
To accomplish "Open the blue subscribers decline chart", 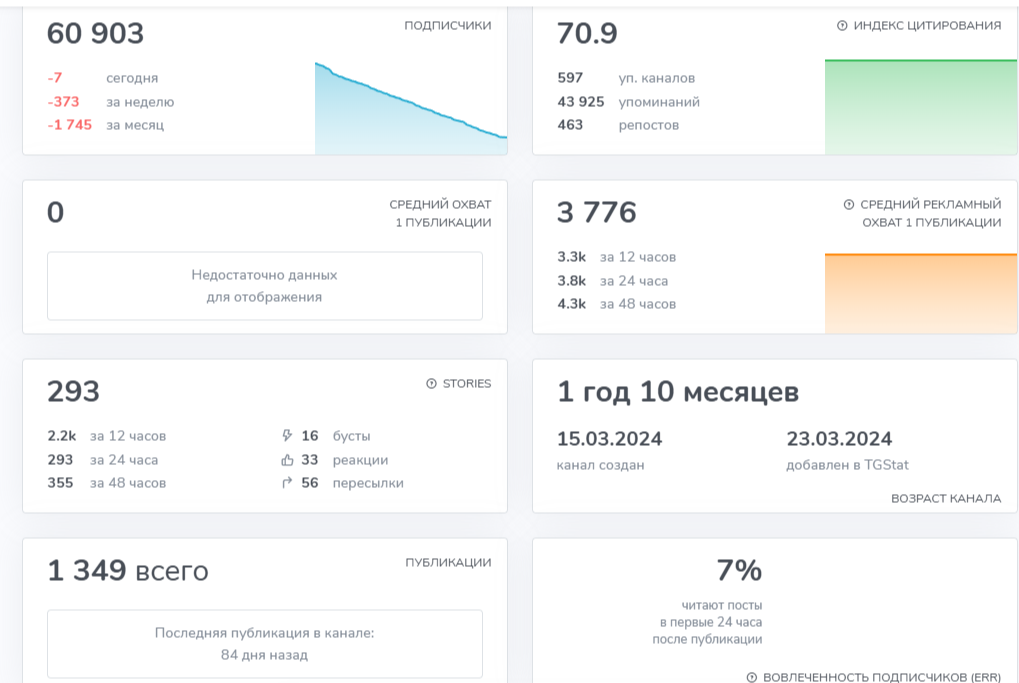I will pyautogui.click(x=410, y=110).
